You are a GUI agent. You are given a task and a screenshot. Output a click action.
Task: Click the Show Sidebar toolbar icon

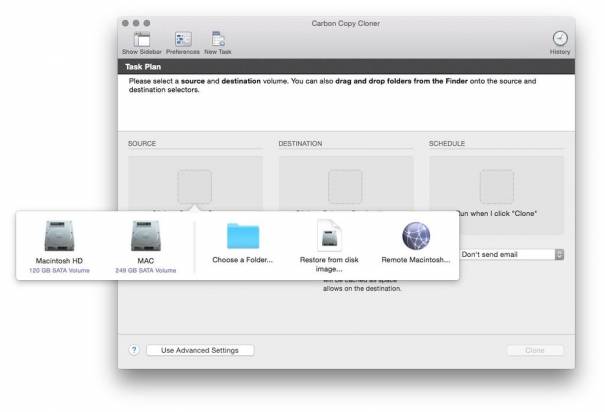coord(142,40)
